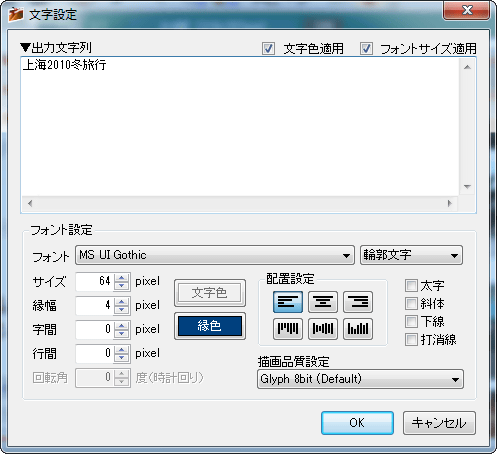Select the right text alignment icon
Viewport: 497px width, 454px height.
pyautogui.click(x=358, y=302)
